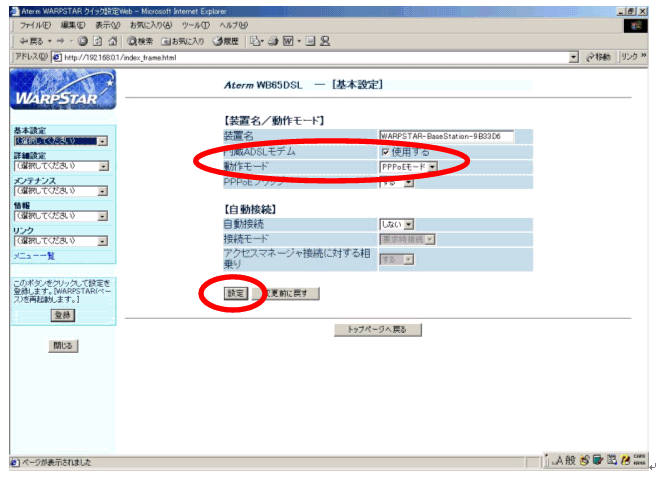The image size is (661, 479).
Task: Click the トップページへ戻る button
Action: click(377, 329)
